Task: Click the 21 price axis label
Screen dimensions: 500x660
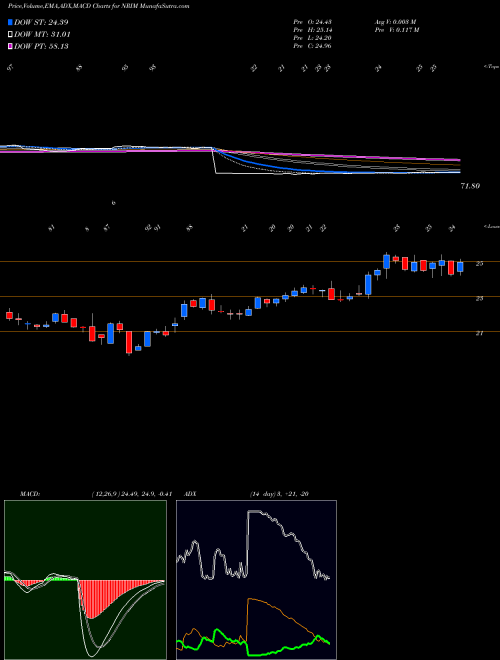Action: 479,333
